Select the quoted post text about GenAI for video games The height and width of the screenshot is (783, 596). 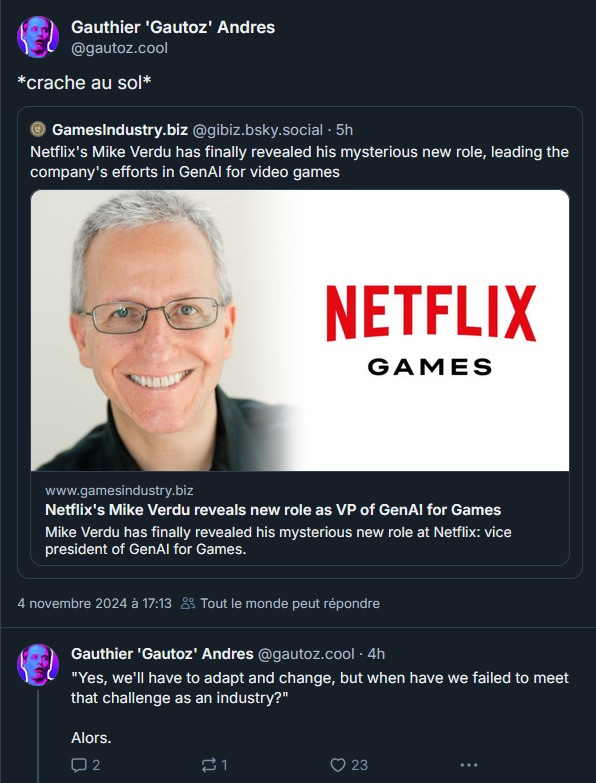pyautogui.click(x=299, y=162)
